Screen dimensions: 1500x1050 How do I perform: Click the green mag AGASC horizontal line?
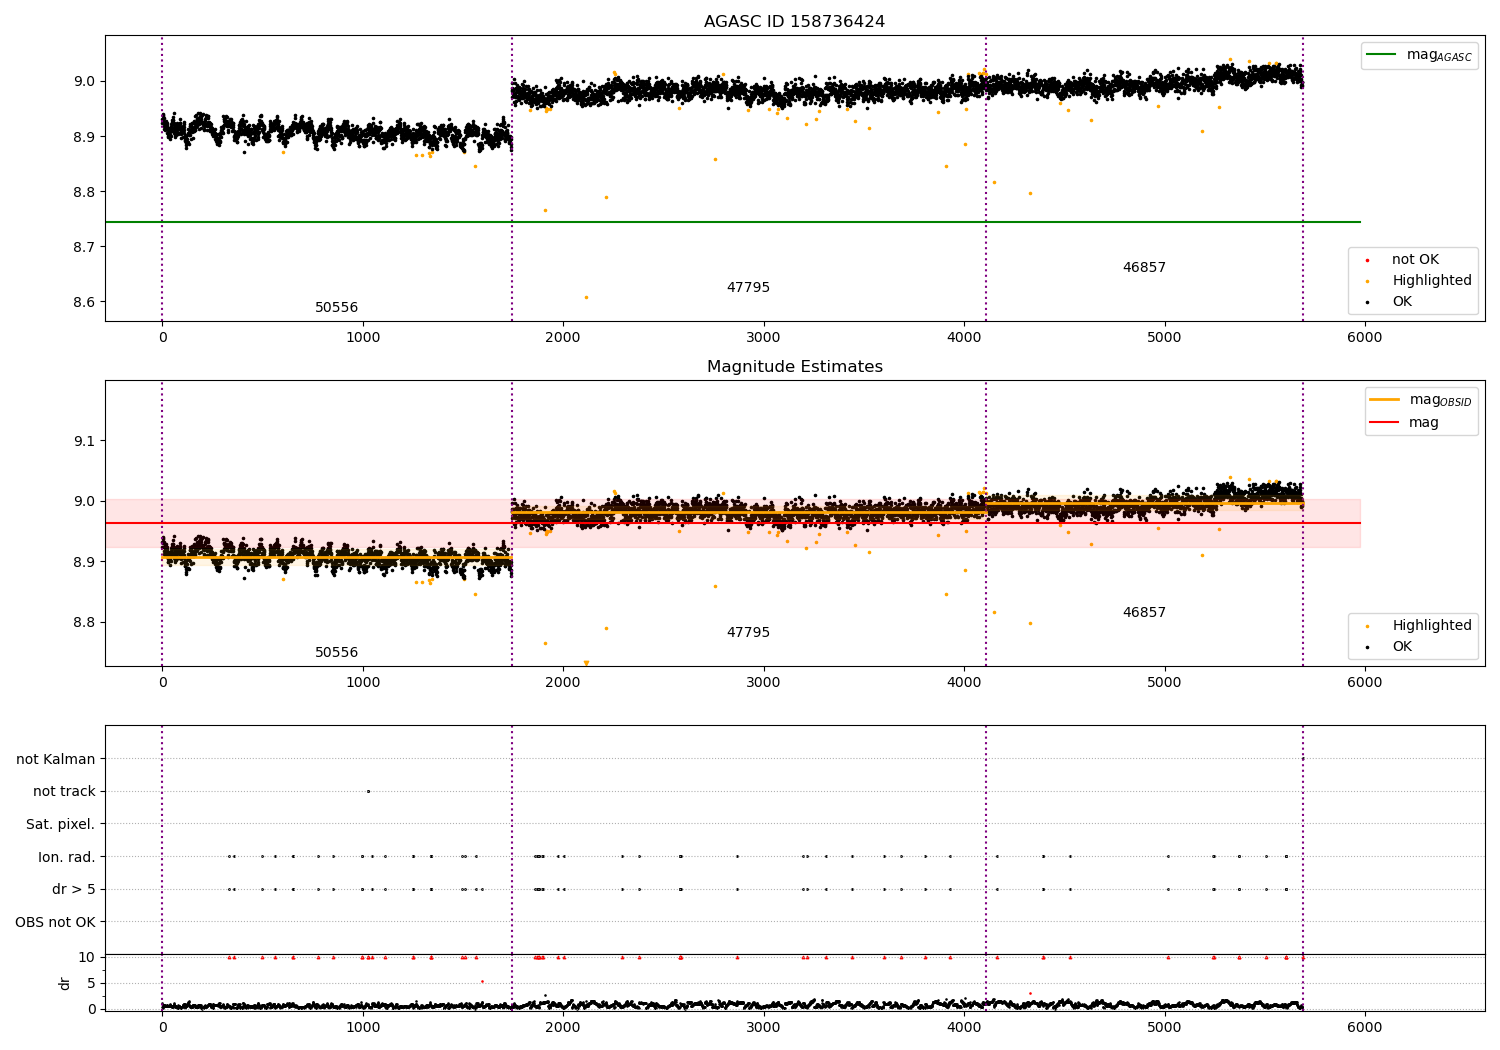pyautogui.click(x=733, y=222)
